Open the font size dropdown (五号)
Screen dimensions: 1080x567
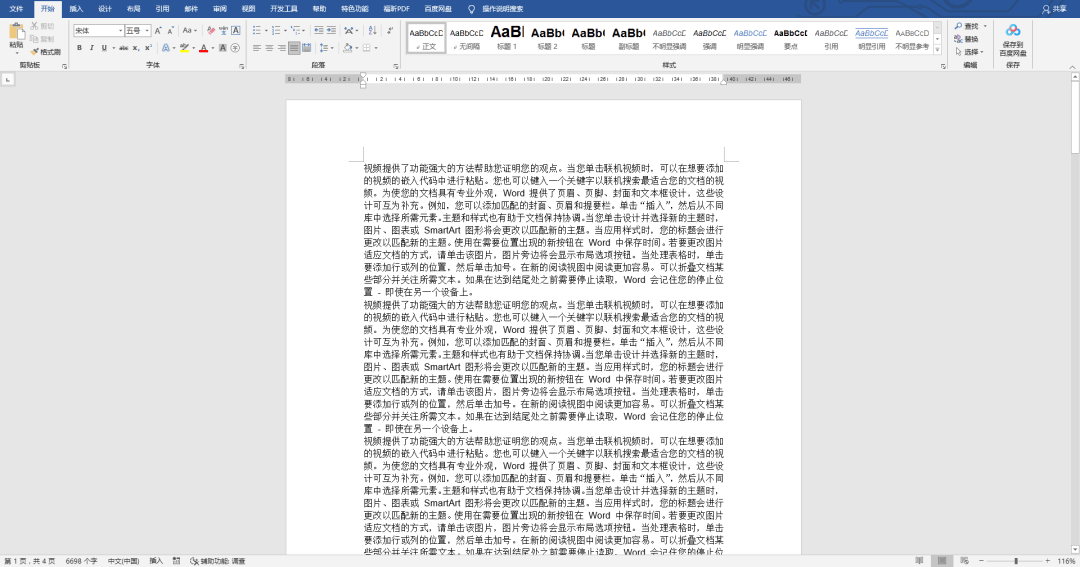pos(147,30)
